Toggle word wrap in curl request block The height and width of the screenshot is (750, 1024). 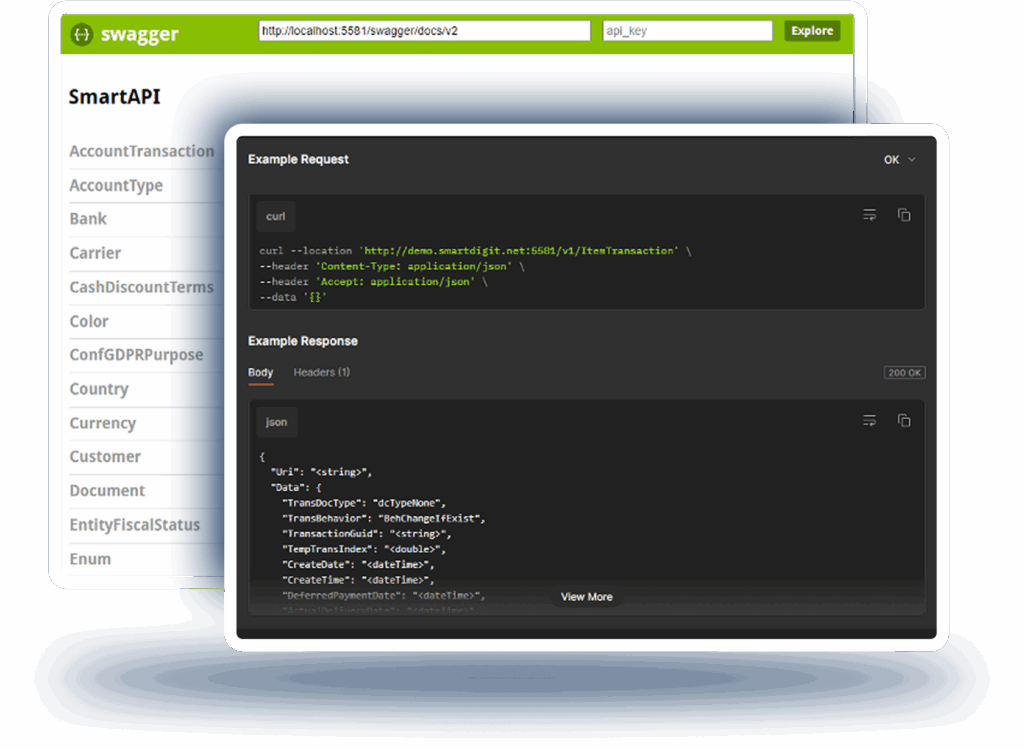pyautogui.click(x=869, y=215)
